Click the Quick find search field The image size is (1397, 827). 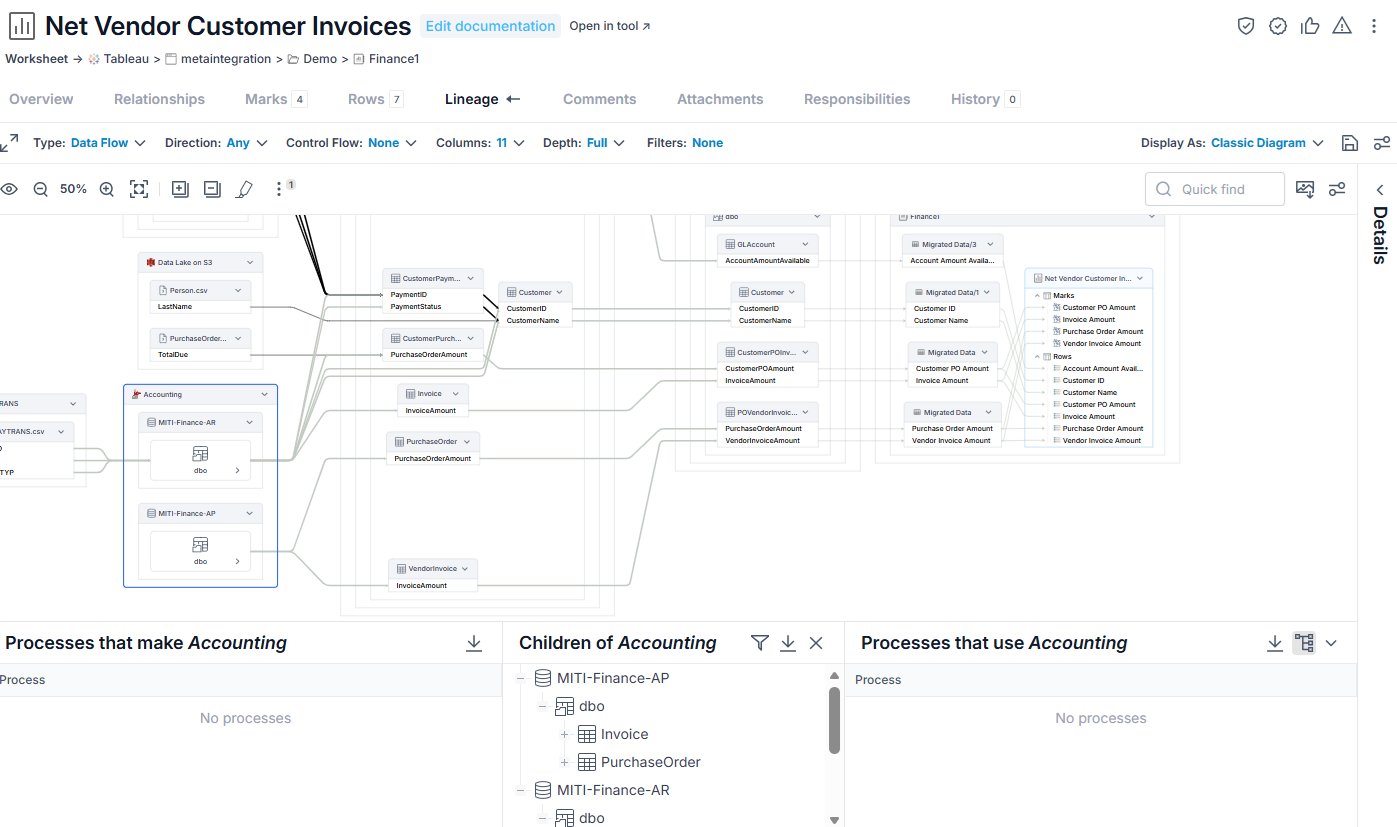(1215, 189)
